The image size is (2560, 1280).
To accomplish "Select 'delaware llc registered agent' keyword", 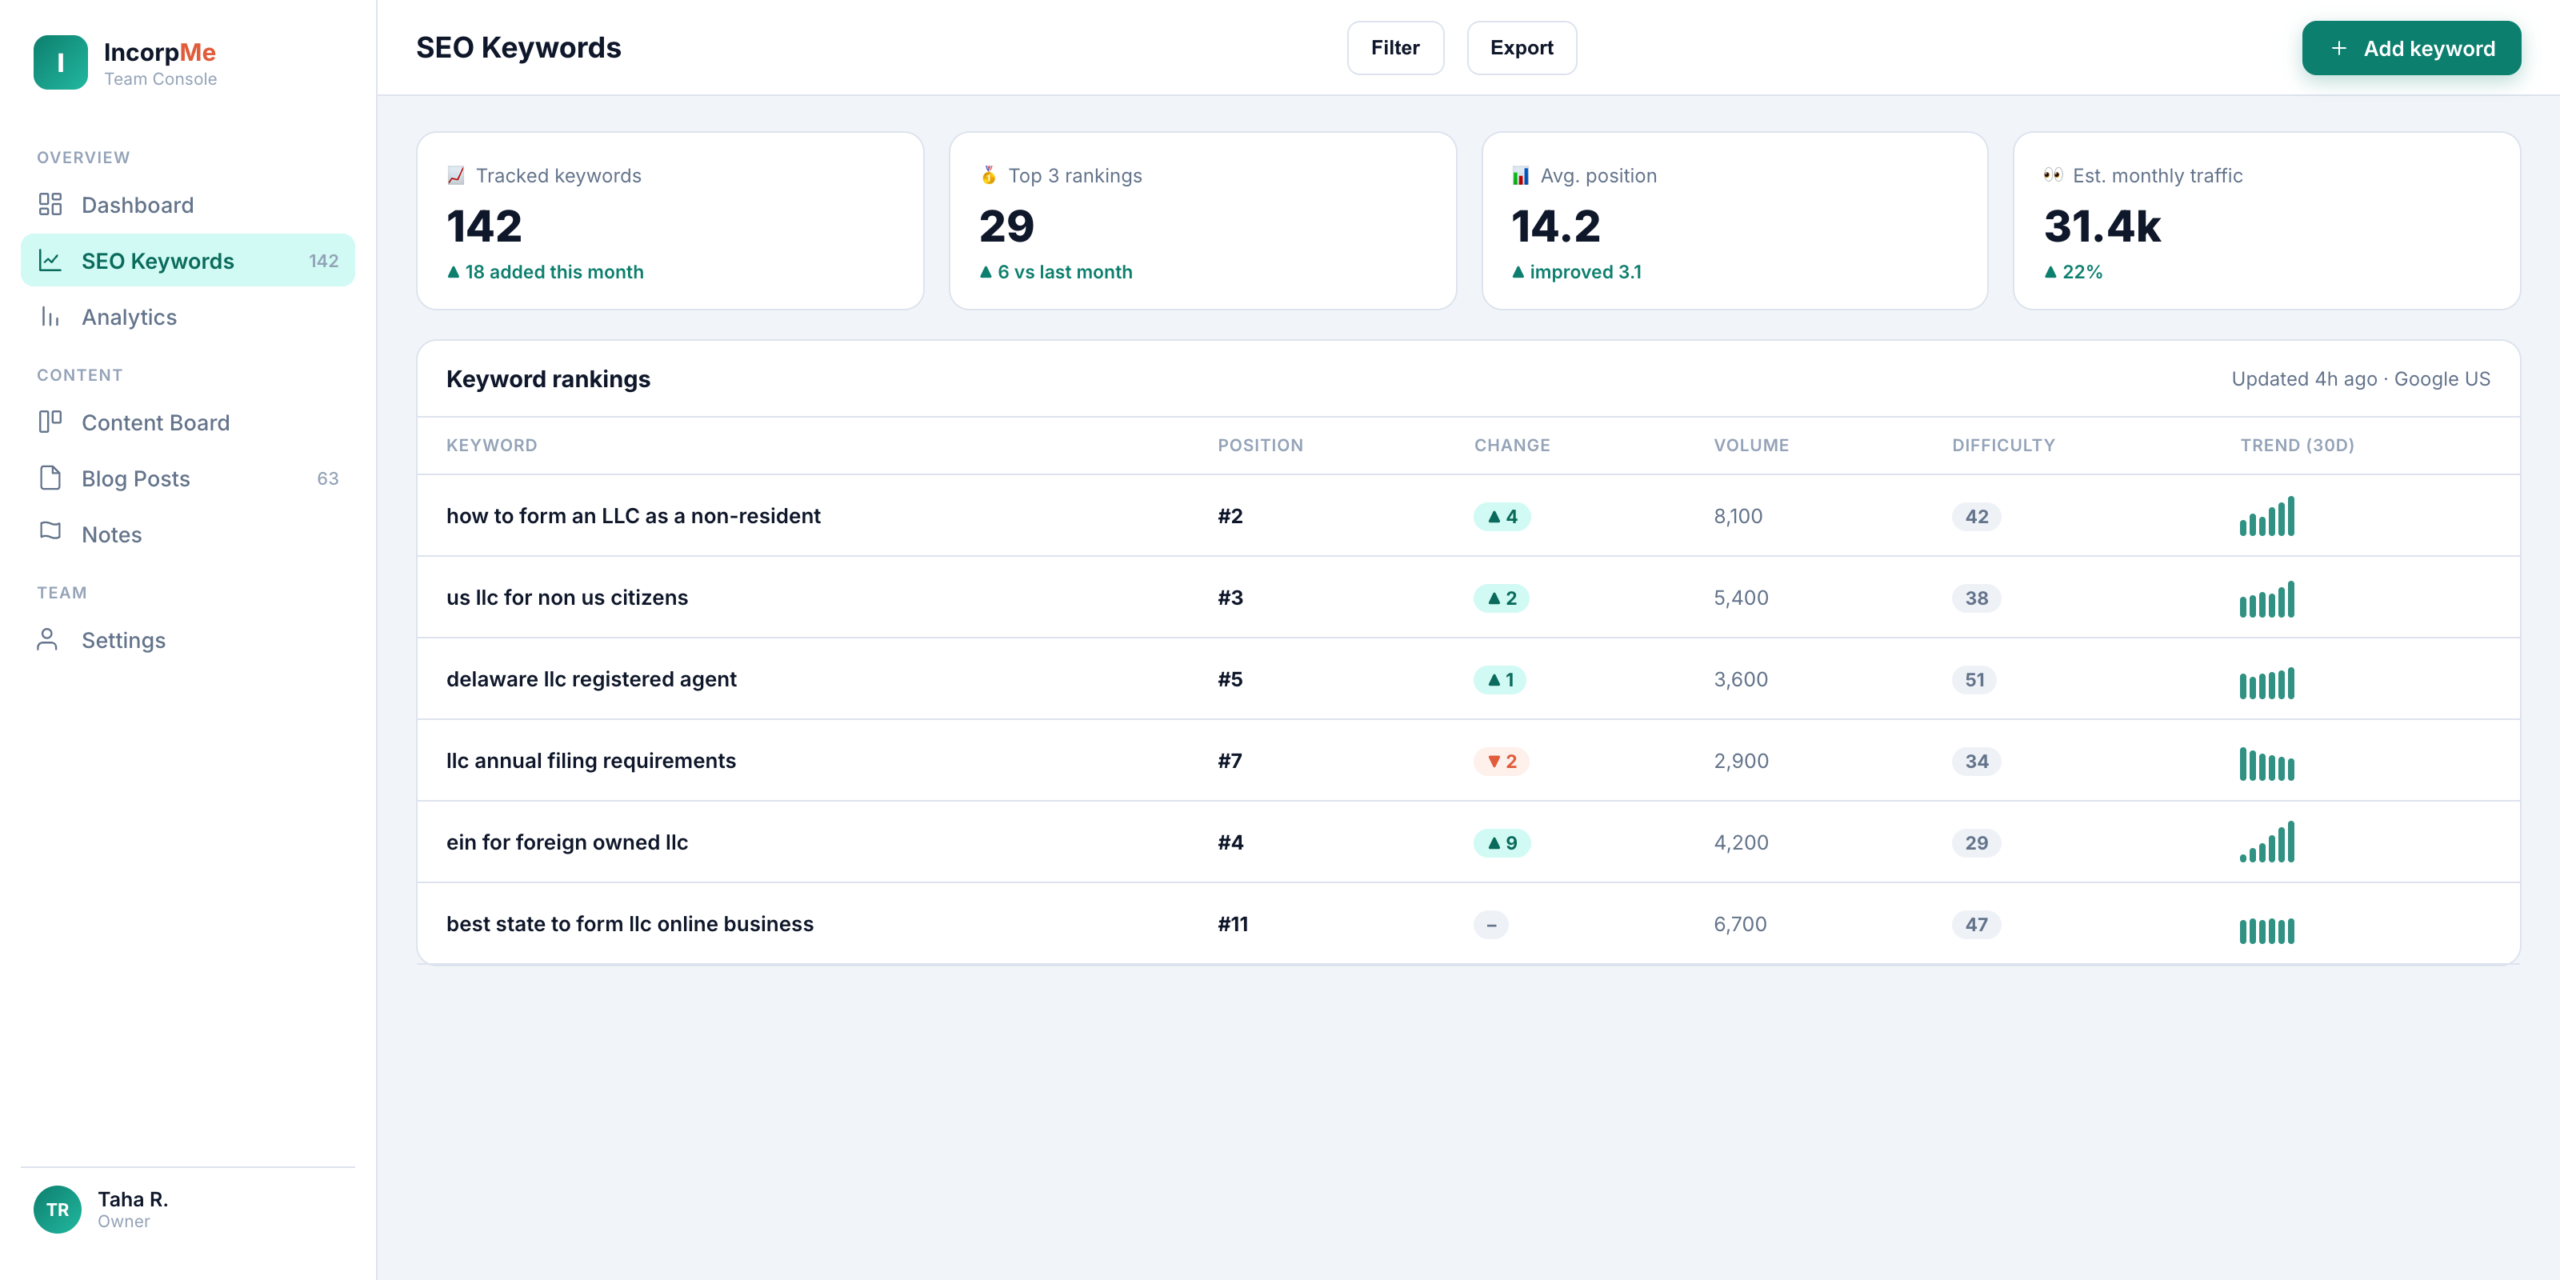I will coord(591,679).
